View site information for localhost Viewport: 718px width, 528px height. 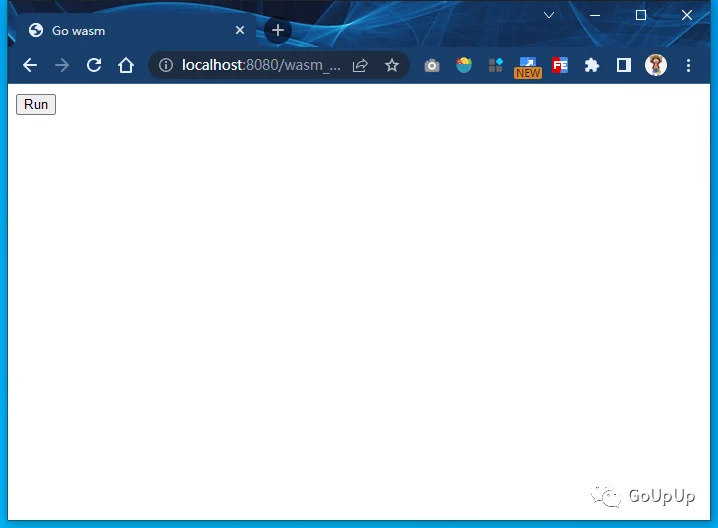click(166, 65)
